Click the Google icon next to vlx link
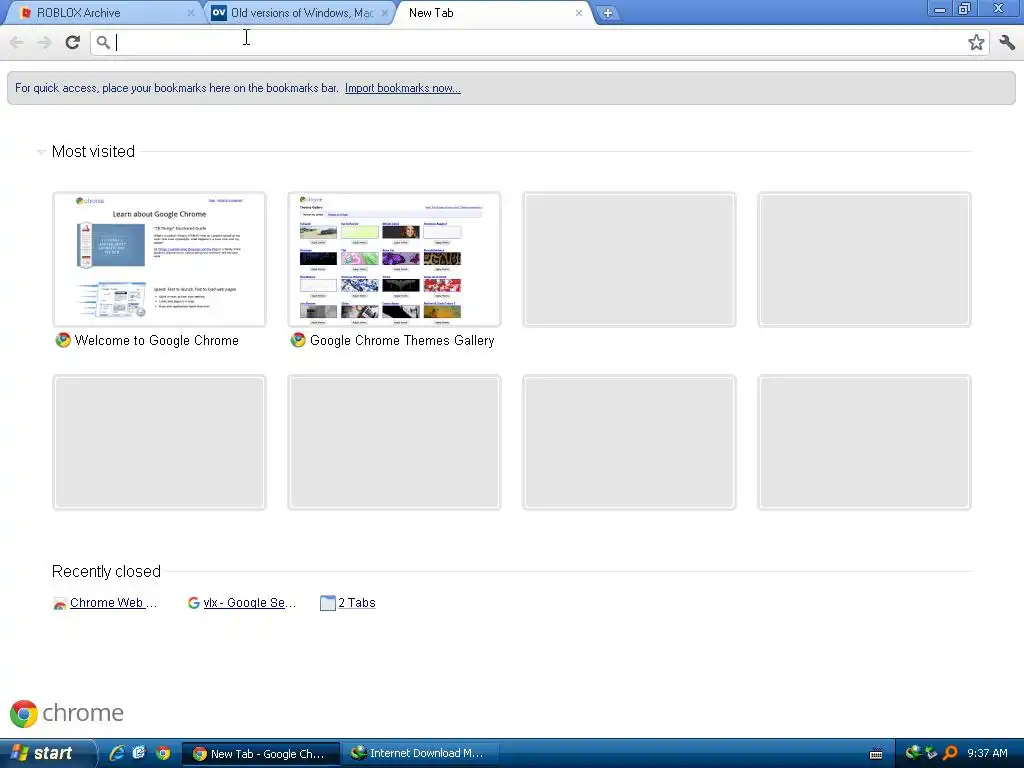 (193, 603)
